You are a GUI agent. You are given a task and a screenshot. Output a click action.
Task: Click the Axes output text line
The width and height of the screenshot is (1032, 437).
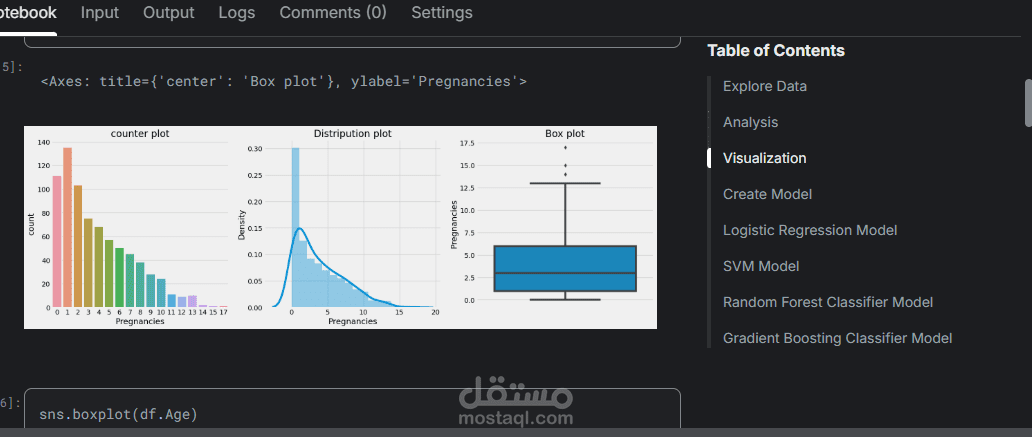284,81
